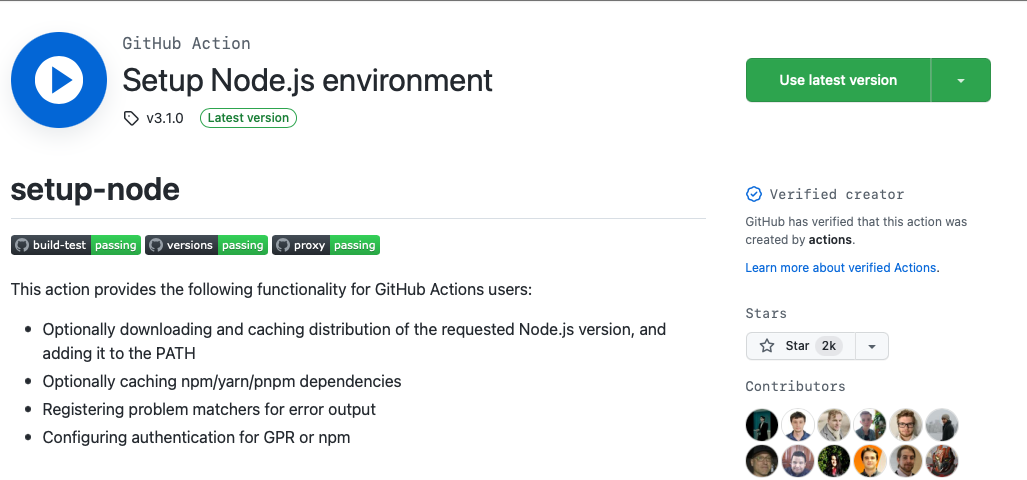
Task: Click the Stars section heading
Action: click(766, 313)
